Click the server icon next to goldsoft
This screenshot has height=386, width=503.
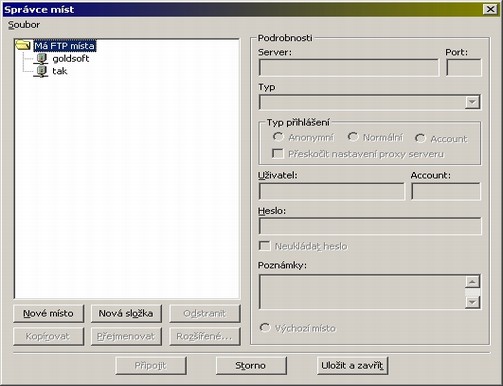tap(41, 59)
